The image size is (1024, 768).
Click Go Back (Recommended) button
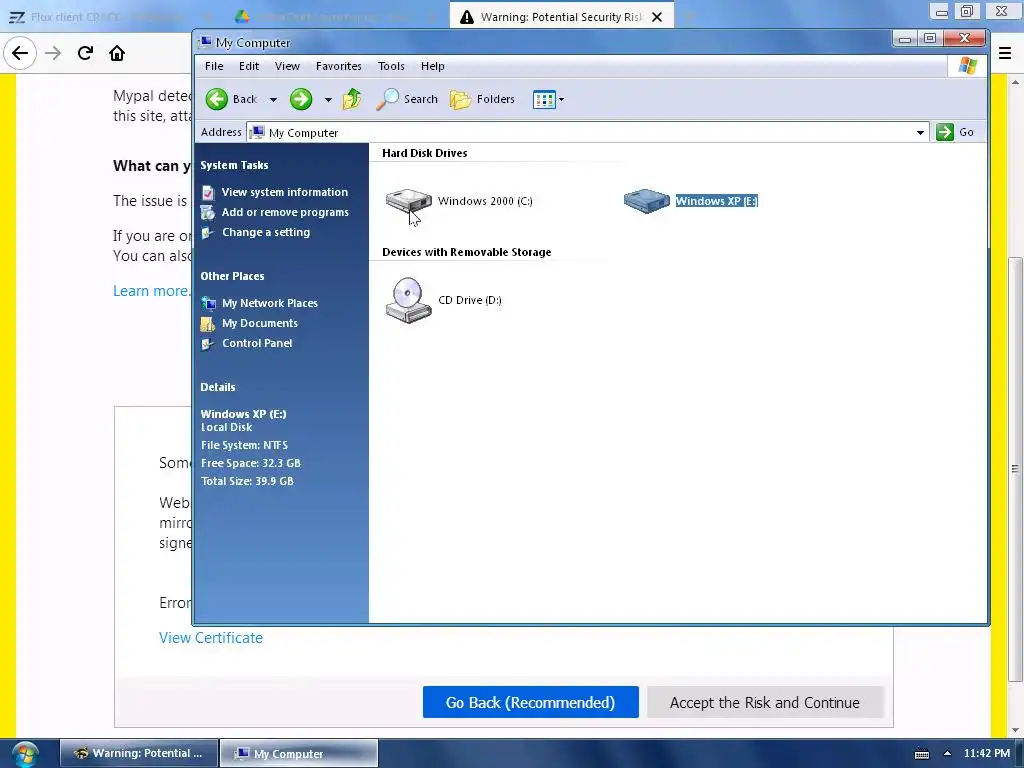(530, 703)
